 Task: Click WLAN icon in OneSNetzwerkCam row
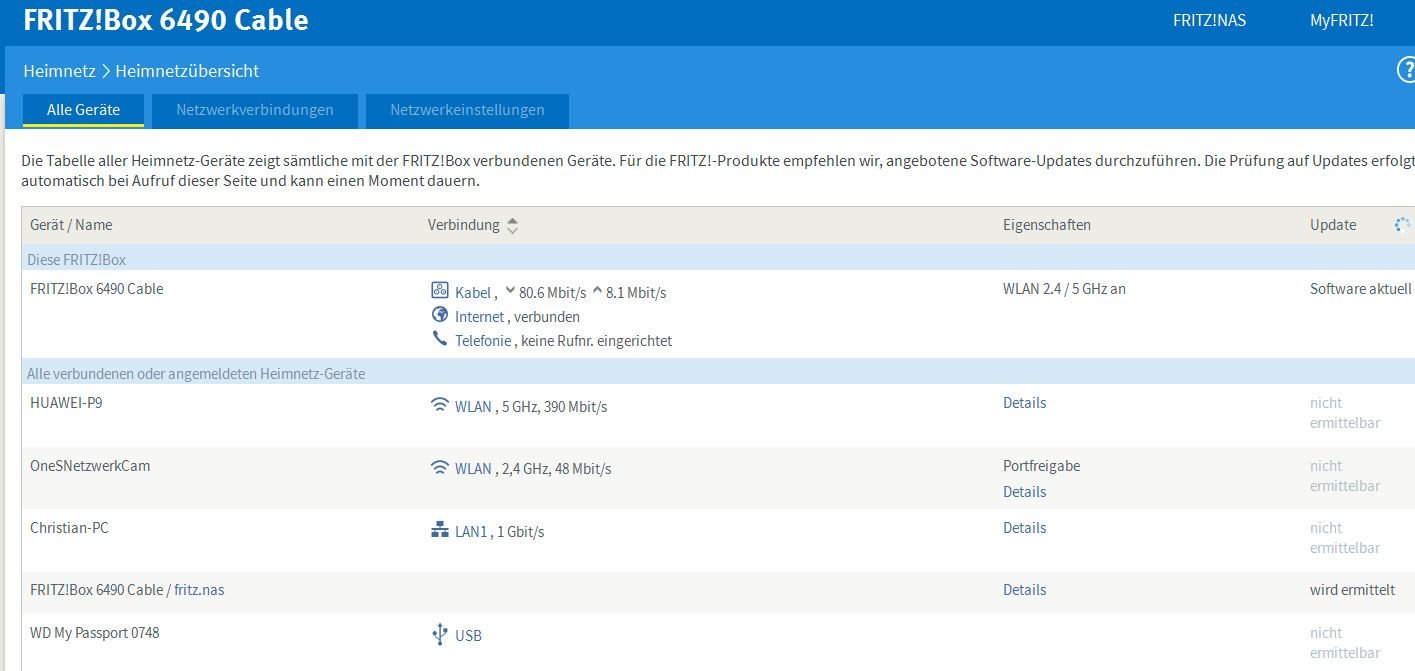(x=440, y=467)
